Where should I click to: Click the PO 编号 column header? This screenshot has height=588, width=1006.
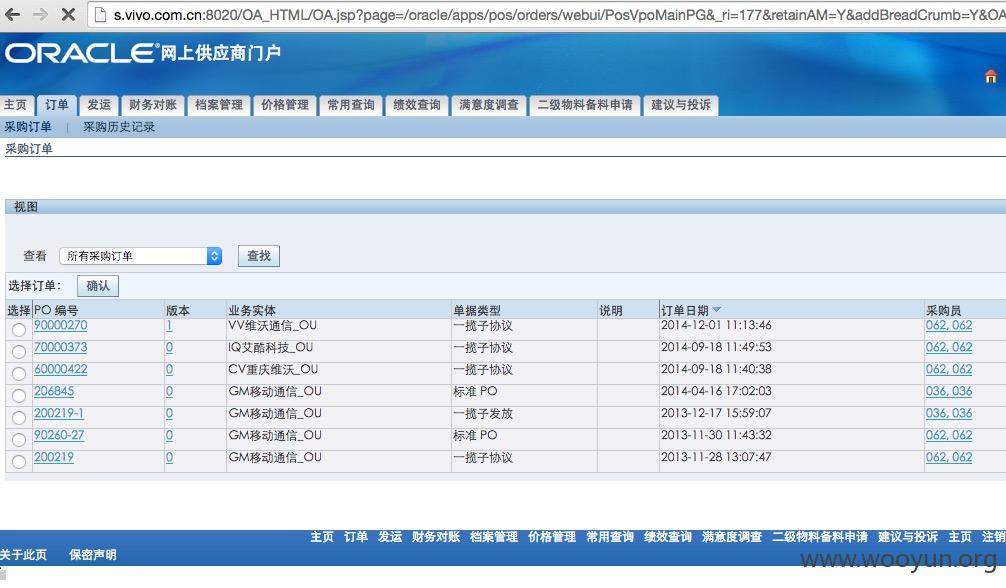click(56, 310)
